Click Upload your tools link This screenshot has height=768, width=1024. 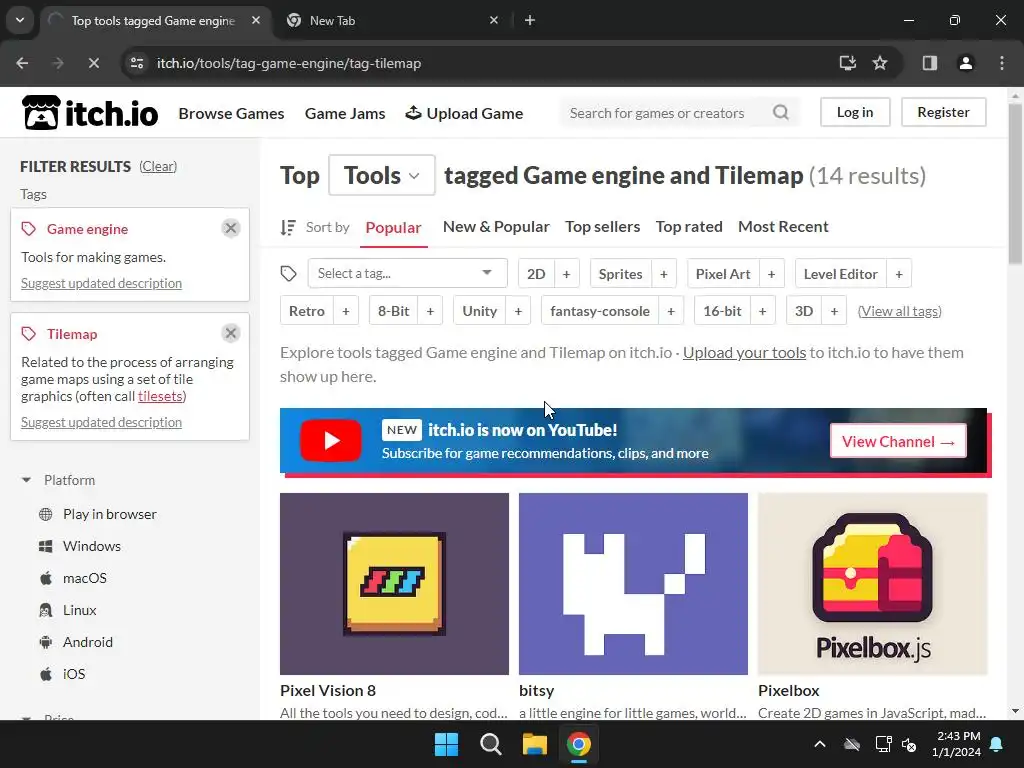point(744,353)
